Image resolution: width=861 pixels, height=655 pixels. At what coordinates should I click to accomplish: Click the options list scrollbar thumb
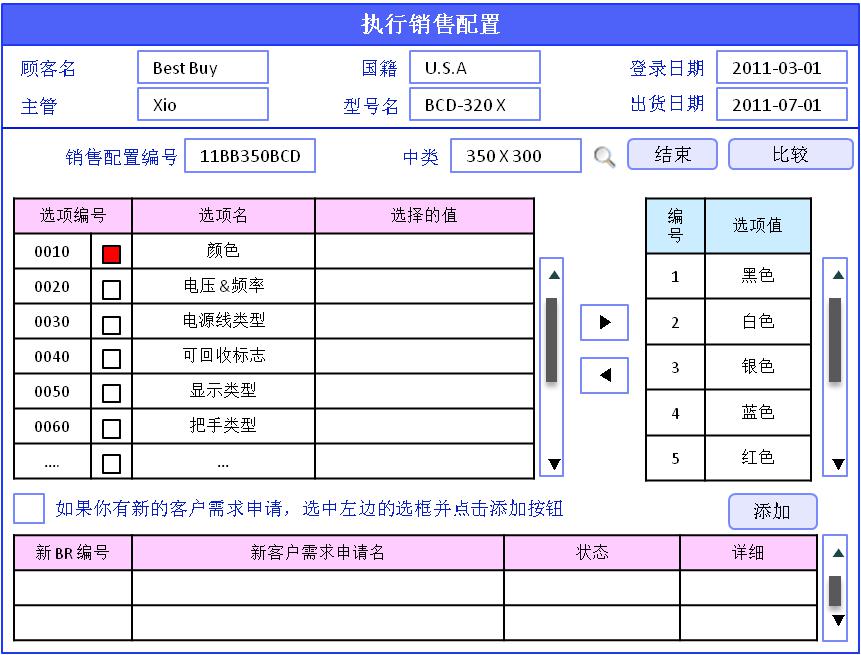[x=551, y=339]
